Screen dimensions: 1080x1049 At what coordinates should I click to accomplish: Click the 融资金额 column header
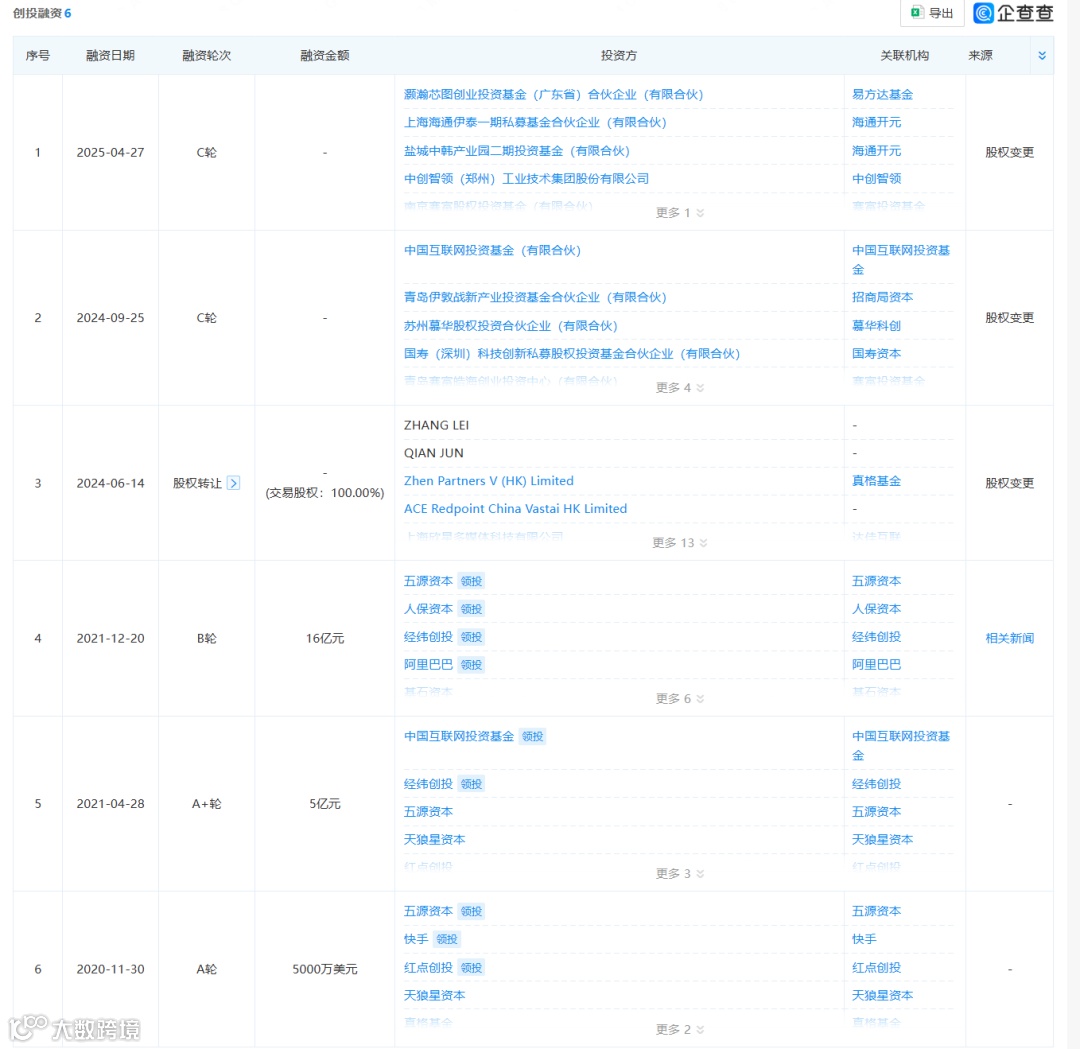click(324, 56)
